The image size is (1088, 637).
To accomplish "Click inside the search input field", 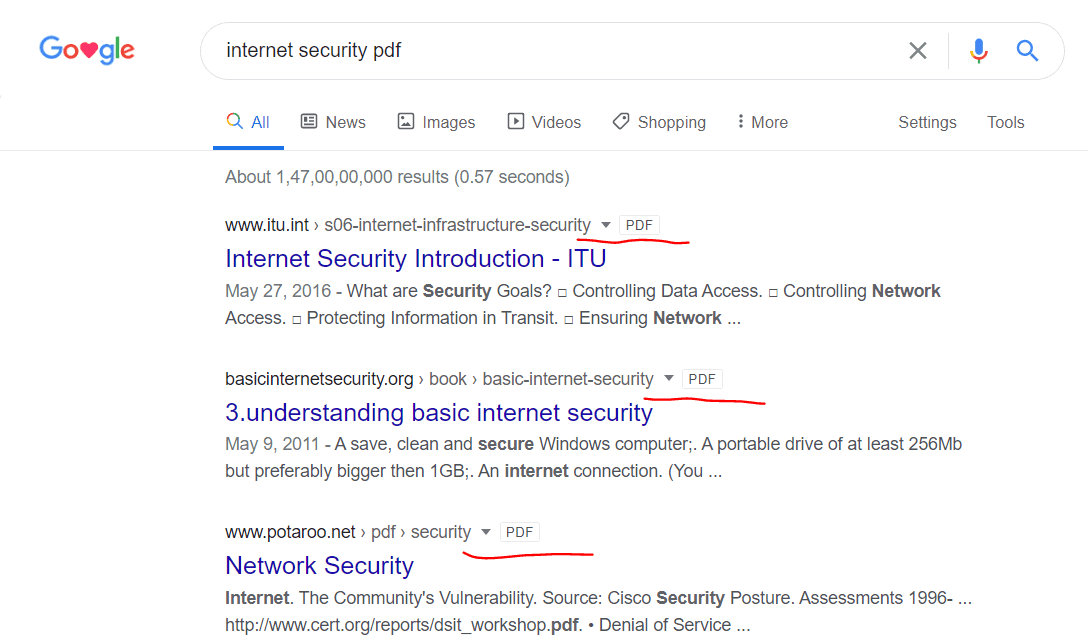I will coord(550,51).
